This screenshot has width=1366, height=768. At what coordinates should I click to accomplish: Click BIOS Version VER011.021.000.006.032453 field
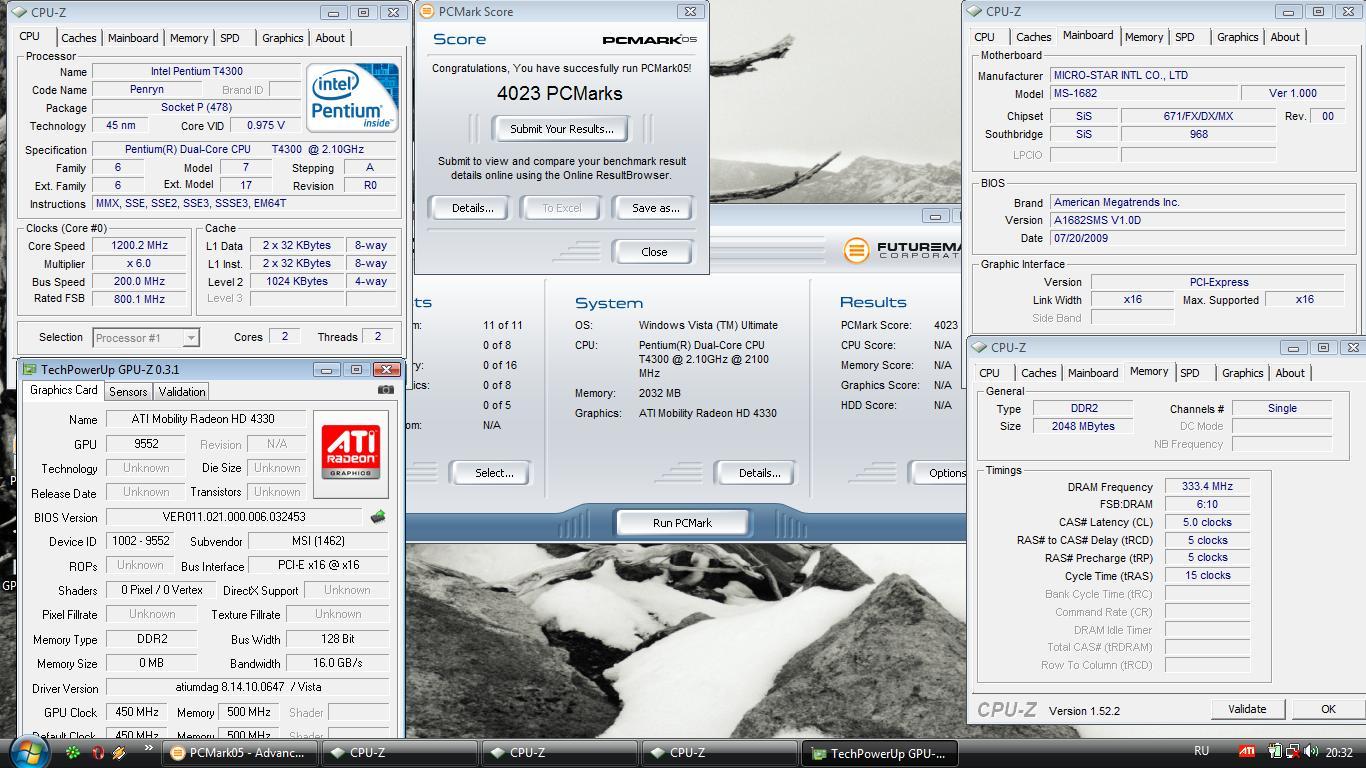234,517
